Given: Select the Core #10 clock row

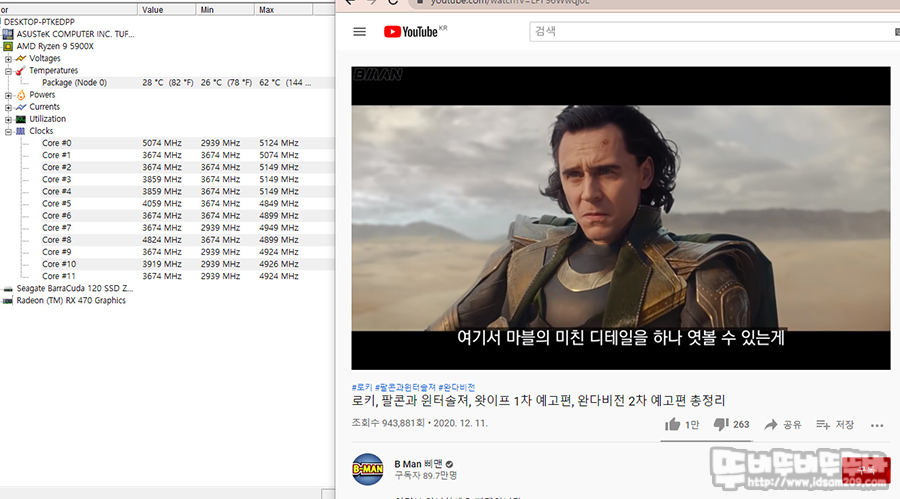Looking at the screenshot, I should pyautogui.click(x=167, y=264).
